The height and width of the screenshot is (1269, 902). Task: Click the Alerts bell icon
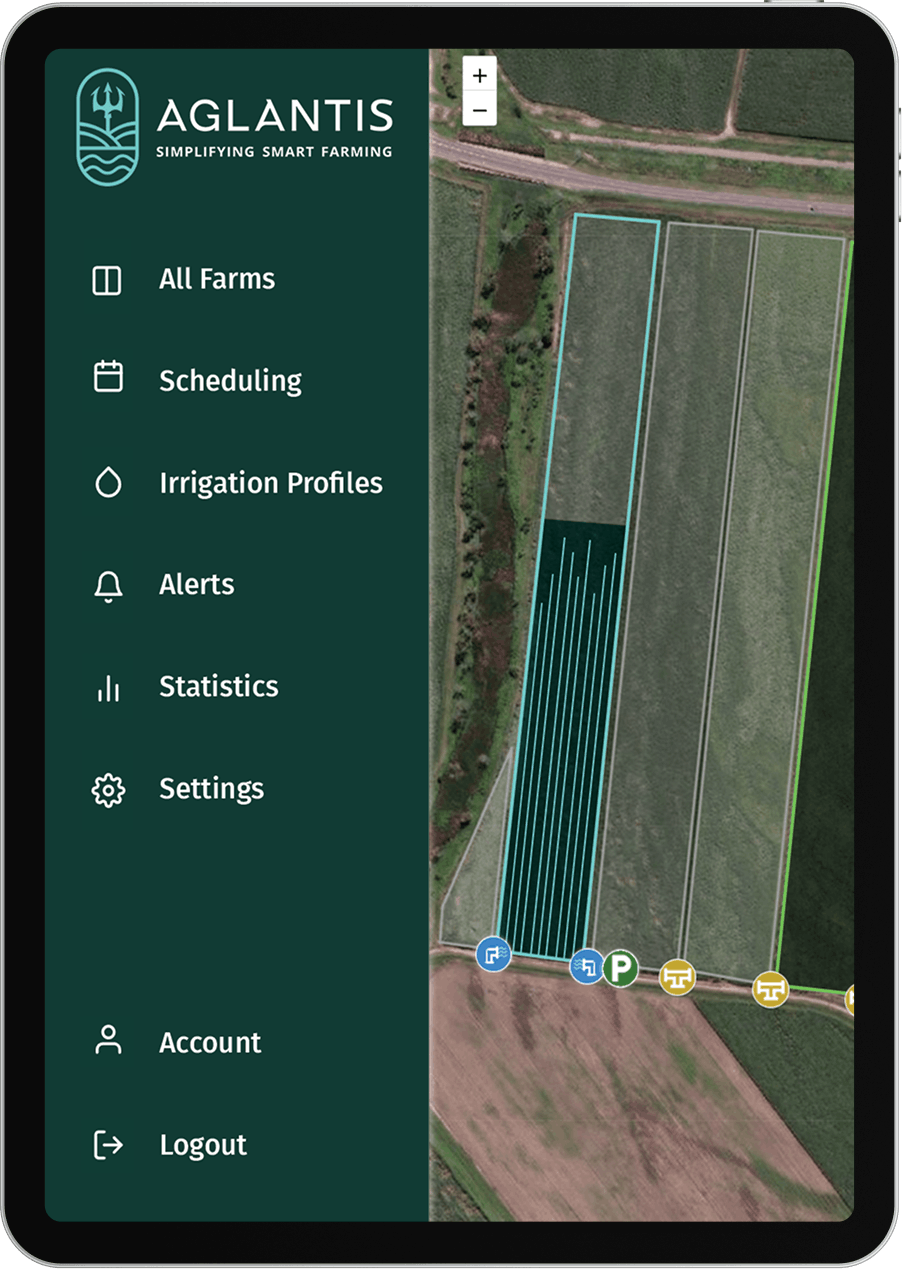(x=108, y=586)
